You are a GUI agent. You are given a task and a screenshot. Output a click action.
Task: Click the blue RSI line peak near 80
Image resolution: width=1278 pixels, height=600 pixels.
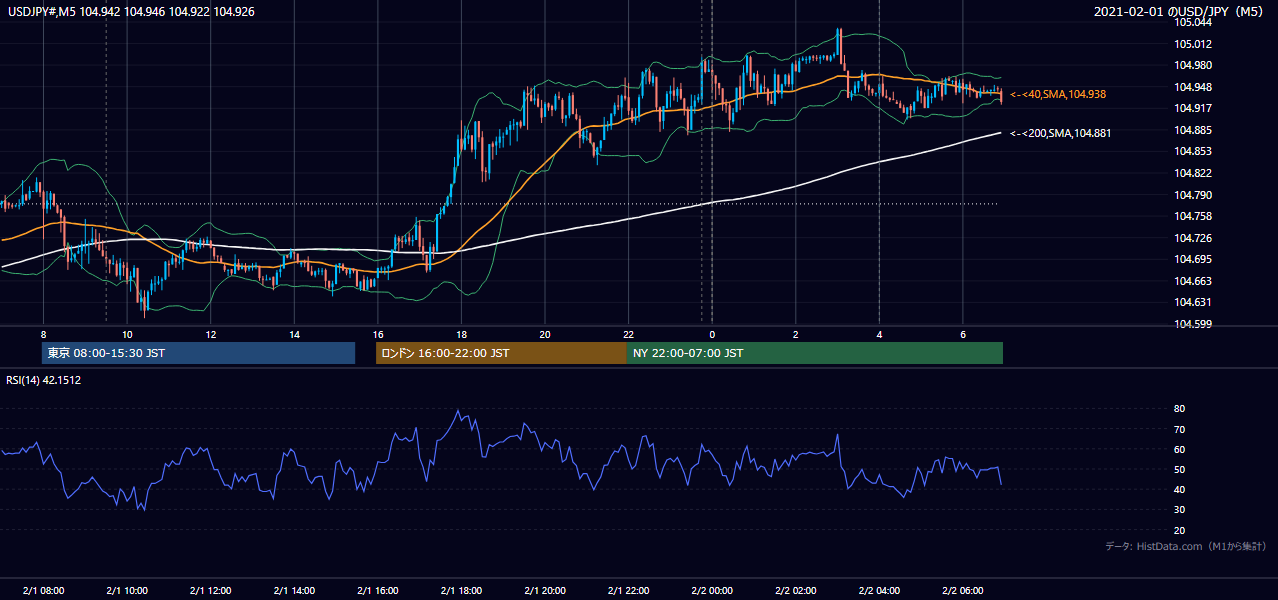458,411
